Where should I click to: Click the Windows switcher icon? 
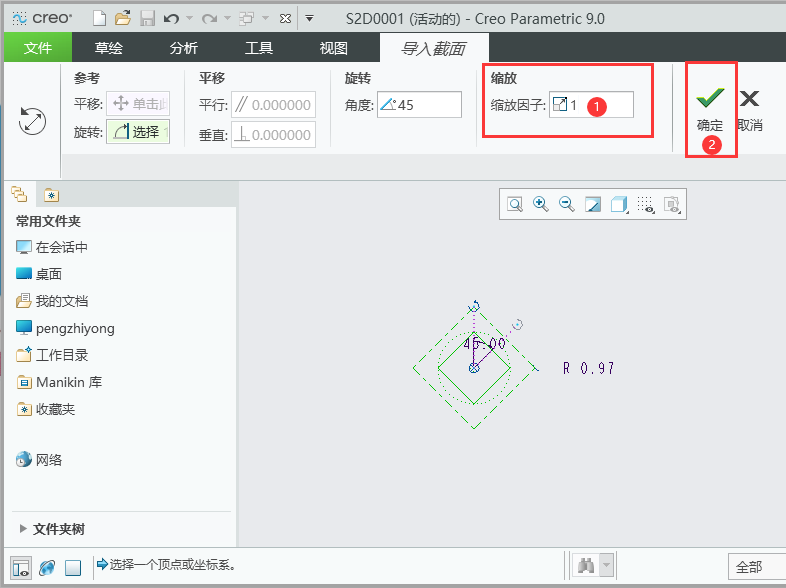[x=247, y=19]
